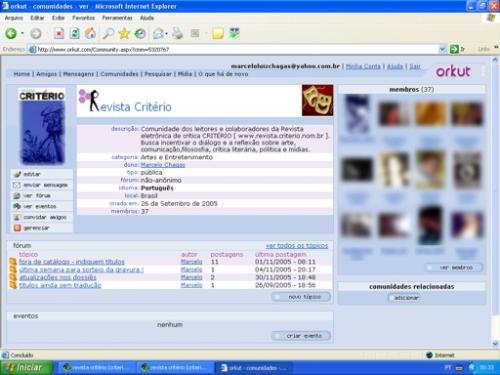This screenshot has width=500, height=375.
Task: Click folder icon beside fora de catálogo topic
Action: tap(13, 262)
